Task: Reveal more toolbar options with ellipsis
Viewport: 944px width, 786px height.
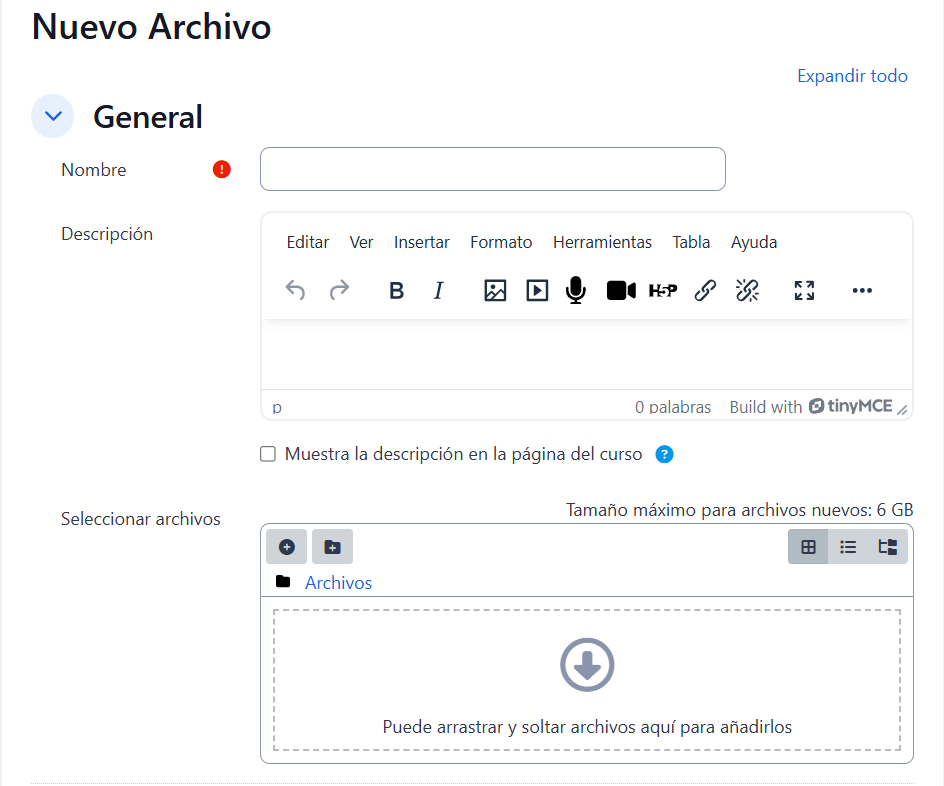Action: pos(862,291)
